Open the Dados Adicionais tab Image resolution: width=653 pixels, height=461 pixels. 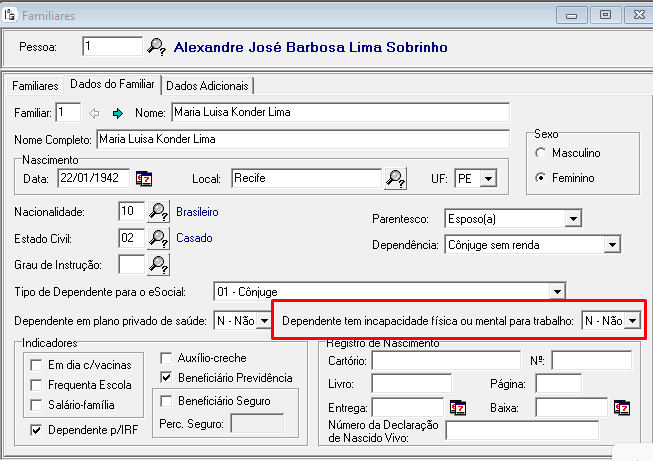click(208, 86)
